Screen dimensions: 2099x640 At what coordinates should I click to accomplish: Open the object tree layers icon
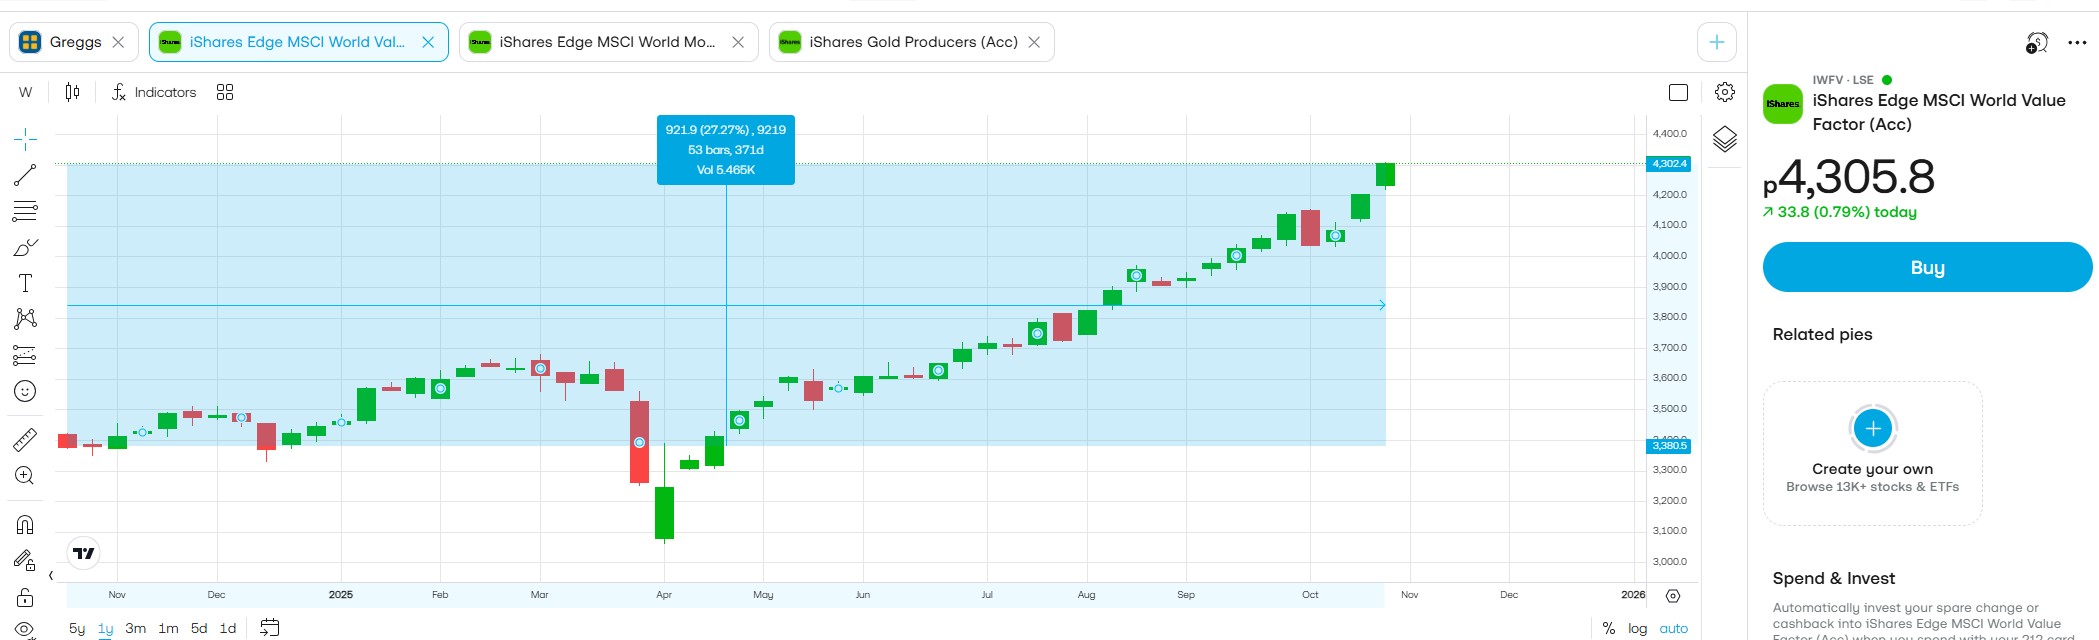[x=1725, y=139]
